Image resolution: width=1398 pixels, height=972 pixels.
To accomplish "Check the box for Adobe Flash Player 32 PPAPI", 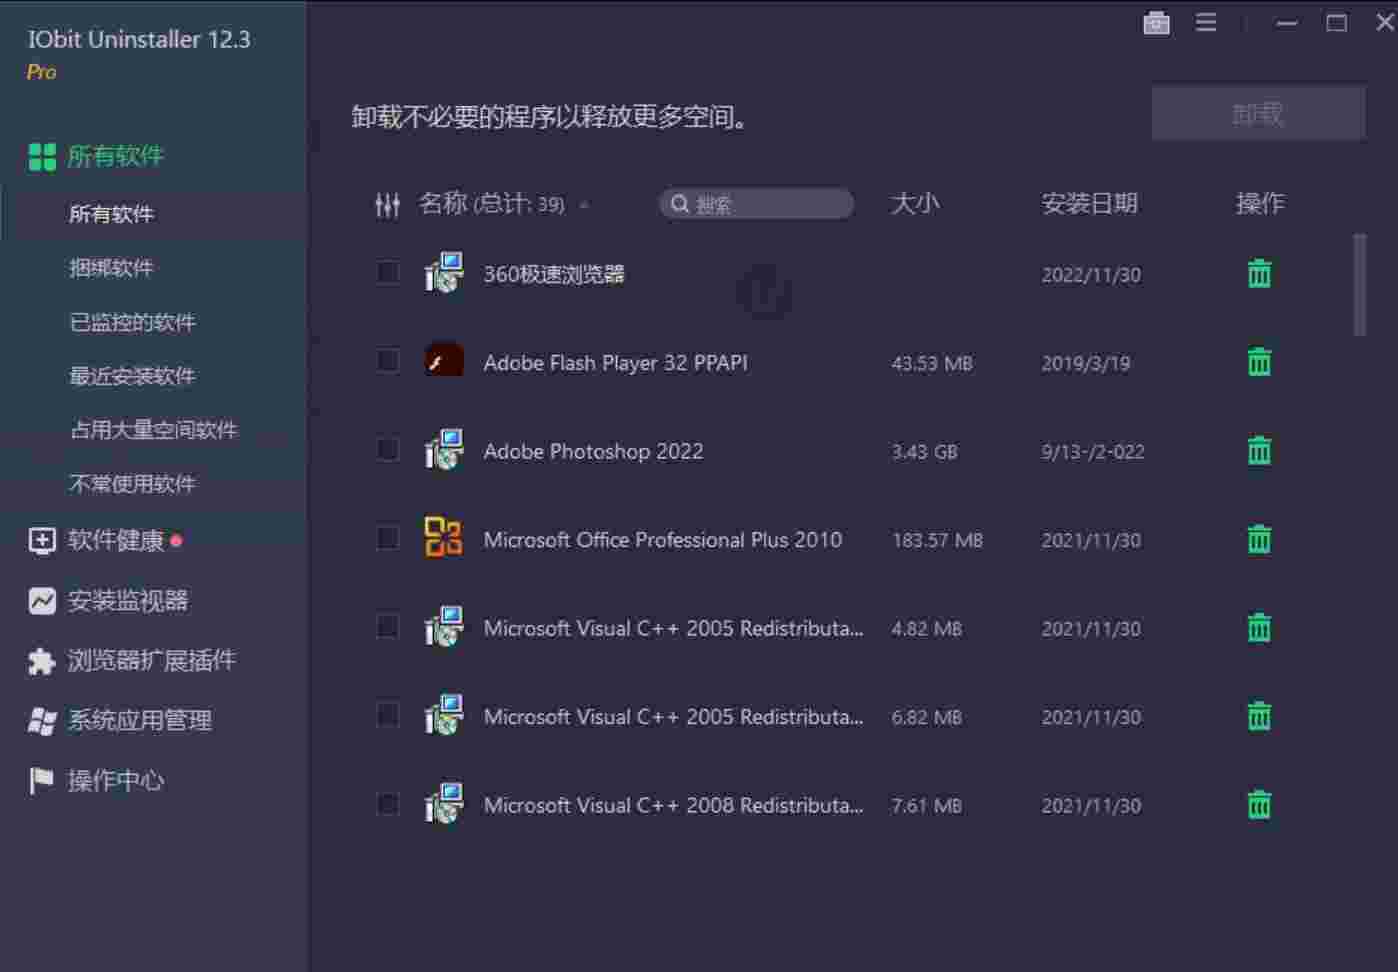I will 388,360.
